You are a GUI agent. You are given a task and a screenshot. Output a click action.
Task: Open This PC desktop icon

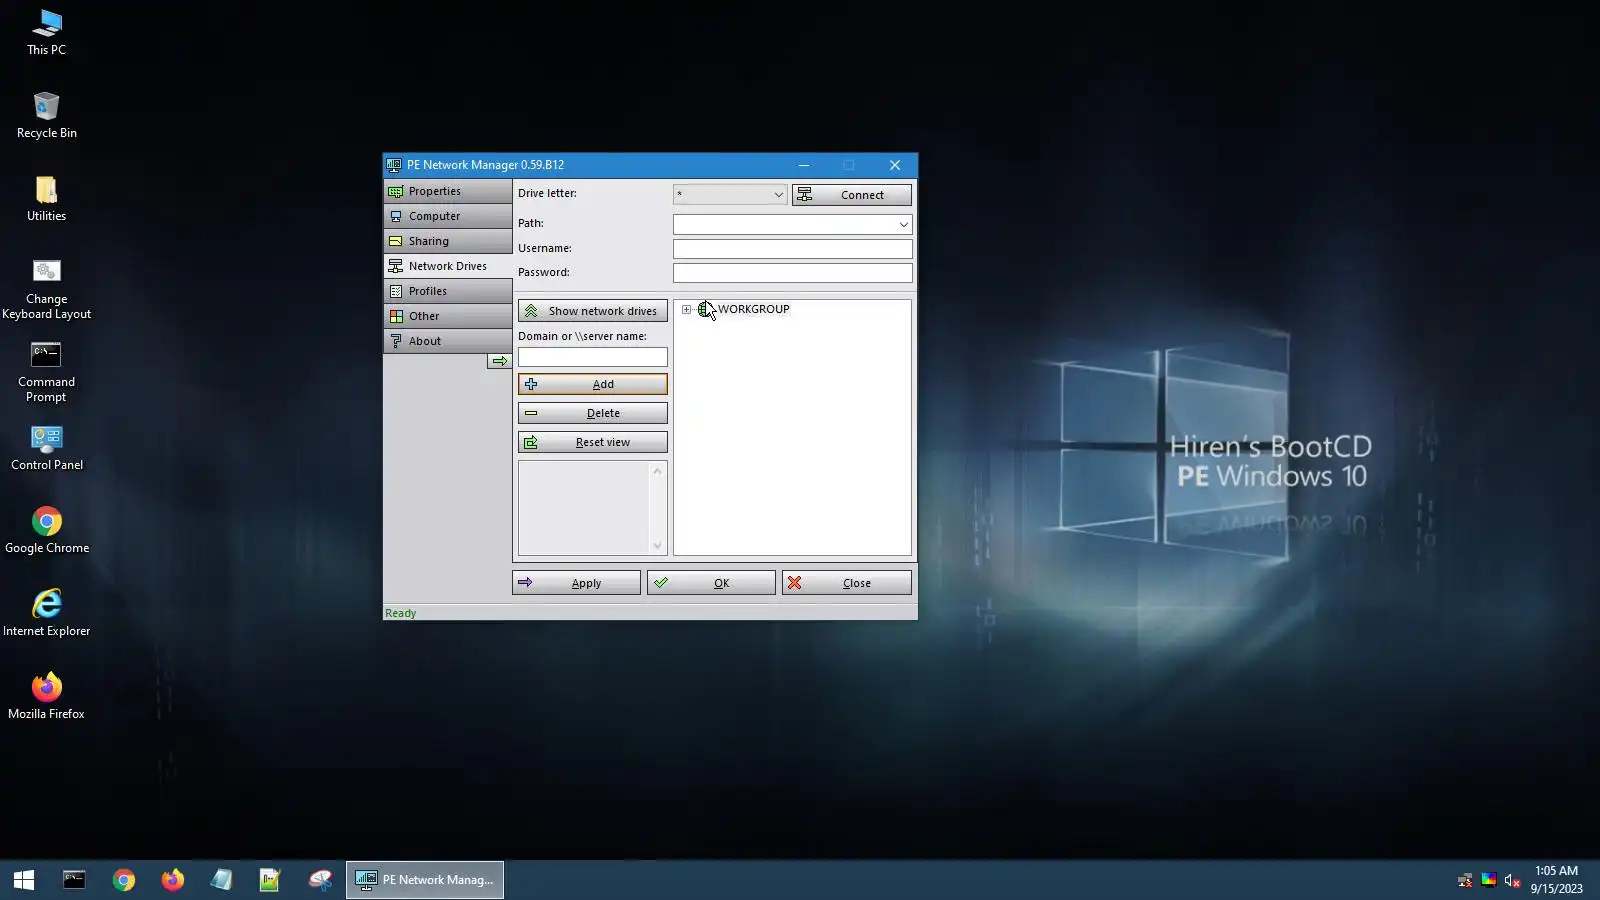pos(46,32)
